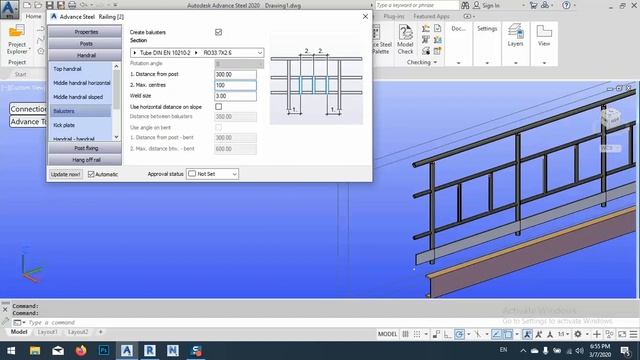Open Revit from the taskbar
The width and height of the screenshot is (640, 360).
pos(149,351)
